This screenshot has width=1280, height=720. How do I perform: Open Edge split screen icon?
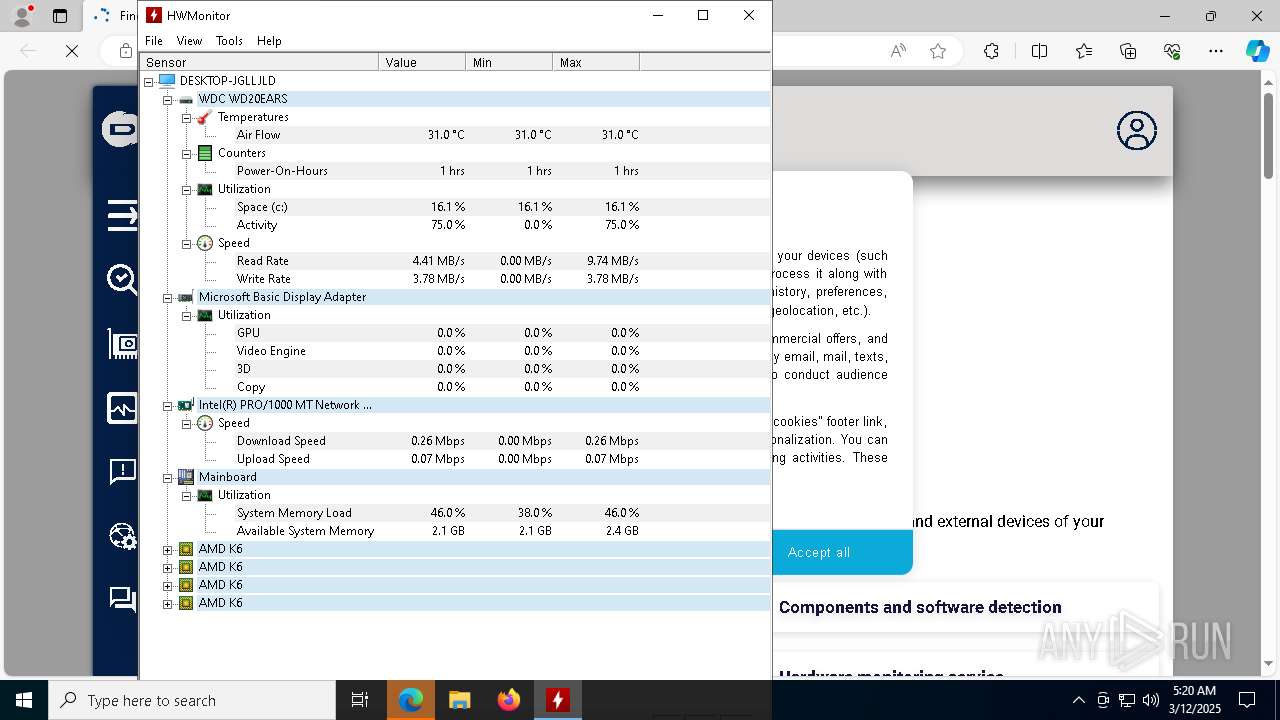click(1039, 51)
